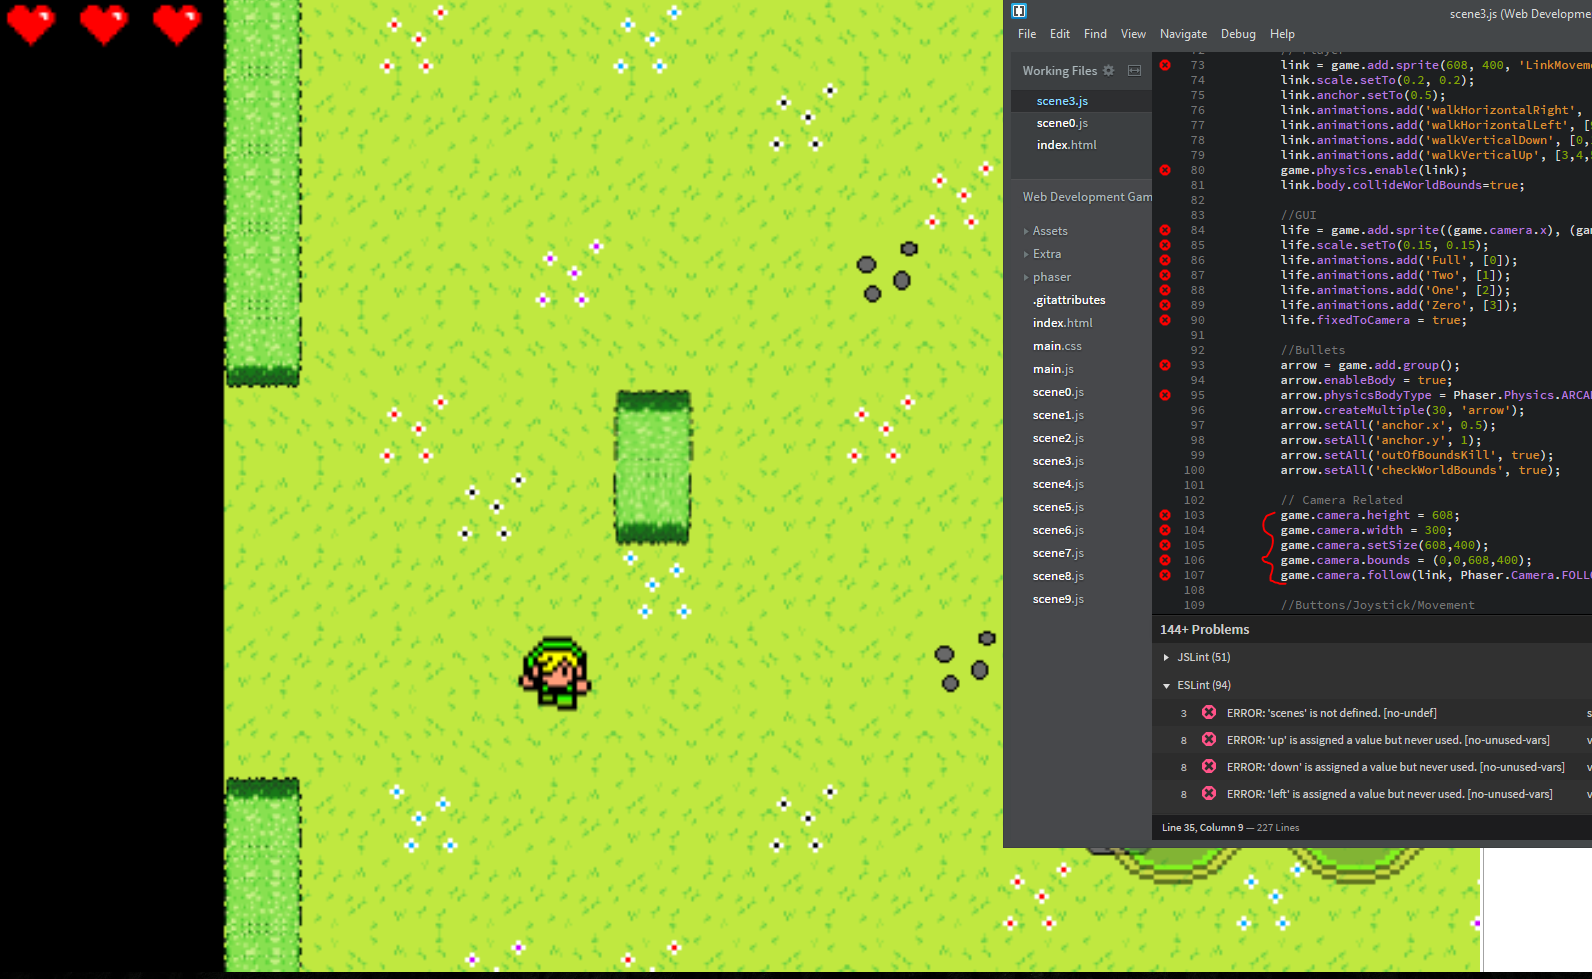The image size is (1592, 979).
Task: Click the '//Bullets' comment in the code
Action: [1312, 350]
